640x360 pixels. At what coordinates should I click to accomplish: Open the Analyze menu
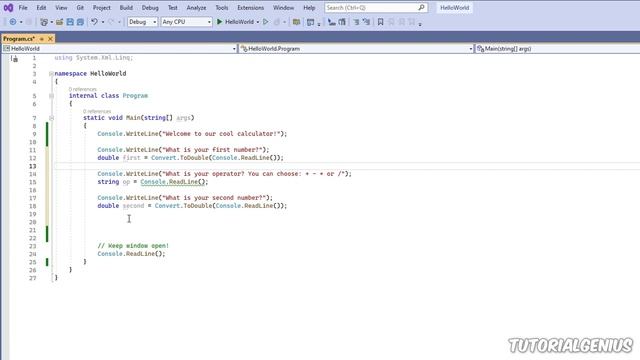196,8
